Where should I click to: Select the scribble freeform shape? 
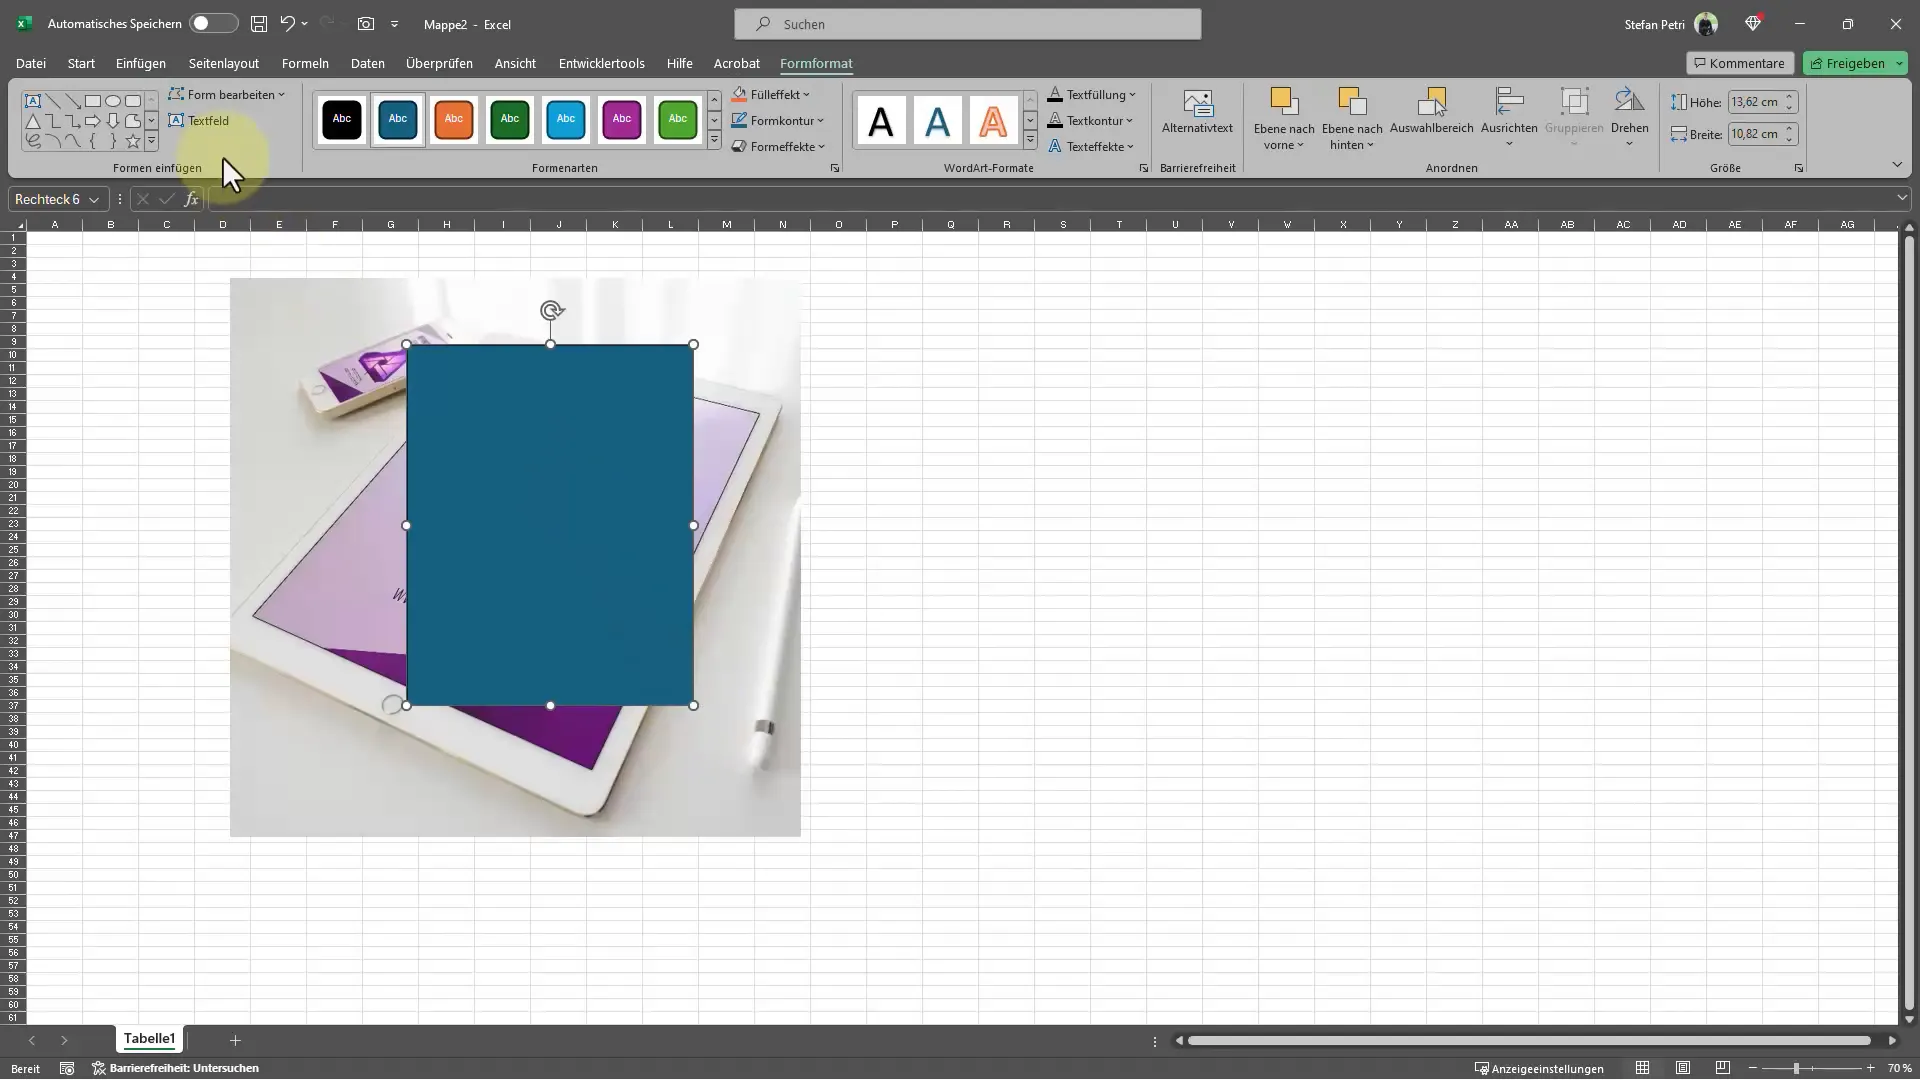33,141
